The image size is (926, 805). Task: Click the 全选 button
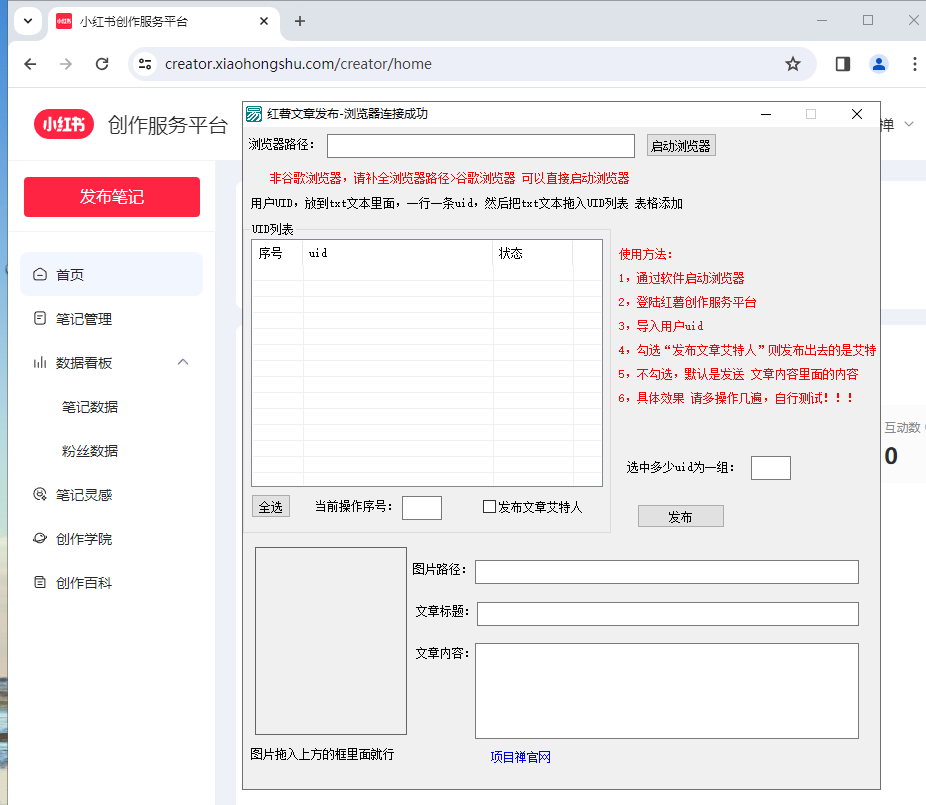(x=270, y=507)
